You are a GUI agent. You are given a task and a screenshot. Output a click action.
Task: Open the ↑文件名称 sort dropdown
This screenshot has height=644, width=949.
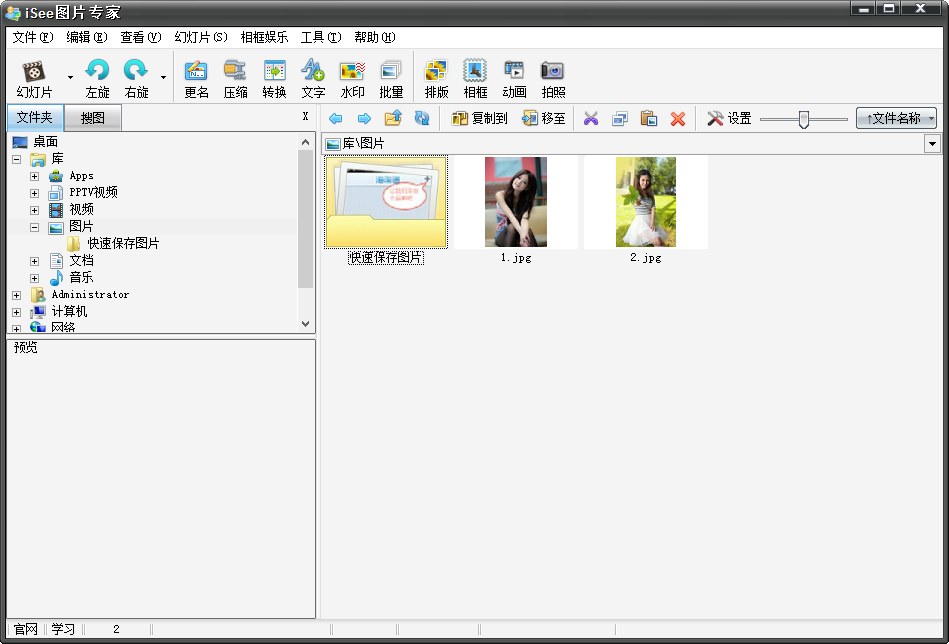click(x=896, y=118)
